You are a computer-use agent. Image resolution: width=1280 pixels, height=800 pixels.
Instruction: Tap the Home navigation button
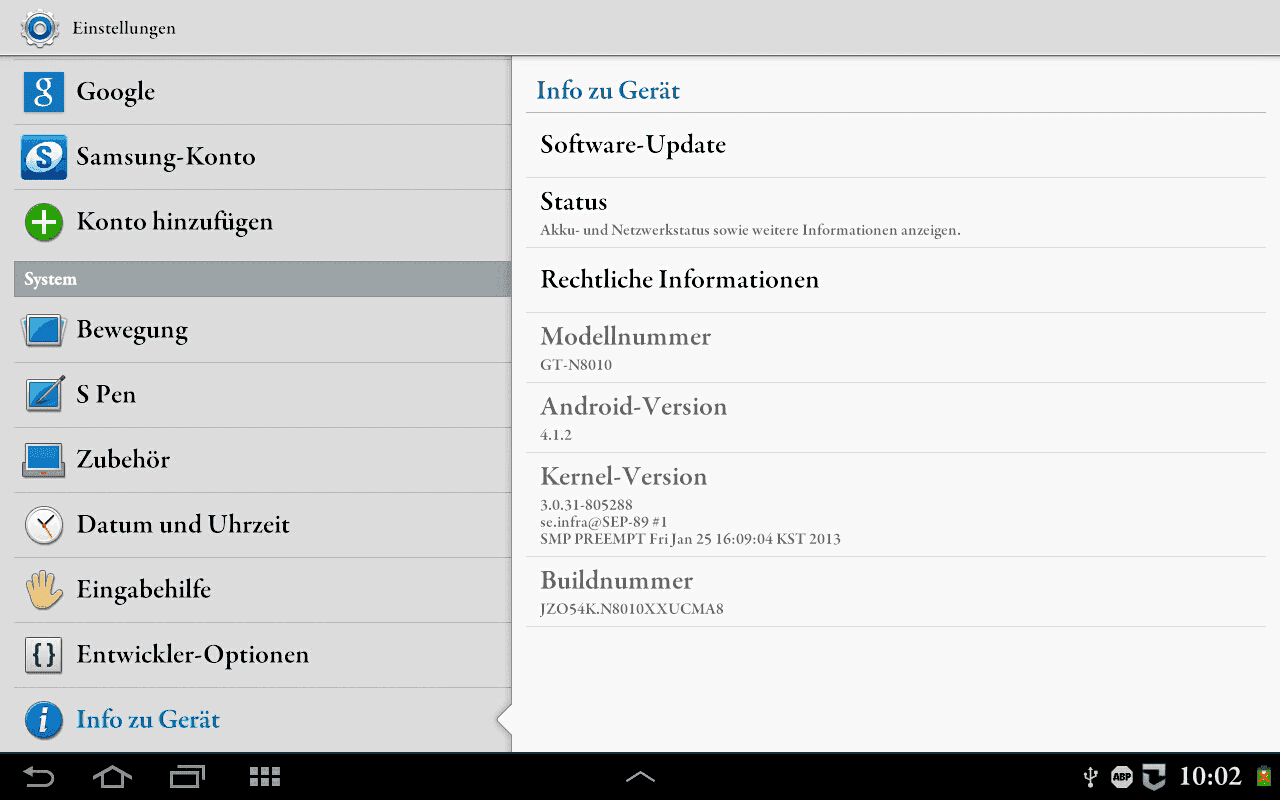pyautogui.click(x=112, y=777)
